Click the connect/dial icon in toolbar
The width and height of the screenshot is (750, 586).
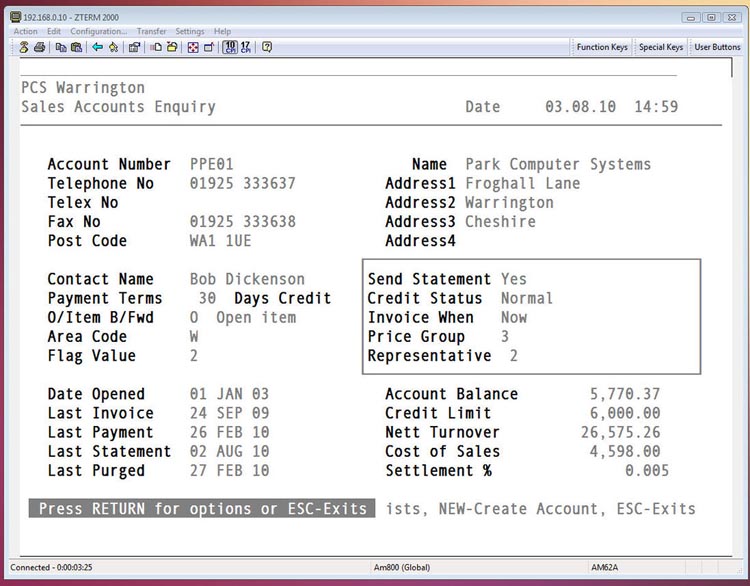click(23, 47)
